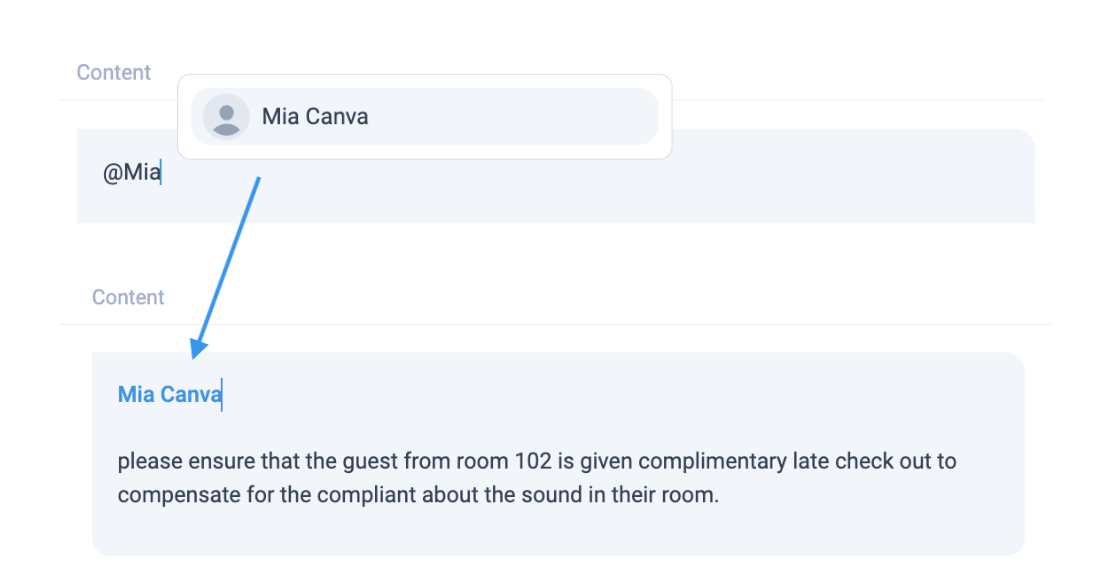Click the upper Content label
The width and height of the screenshot is (1106, 586).
(114, 72)
